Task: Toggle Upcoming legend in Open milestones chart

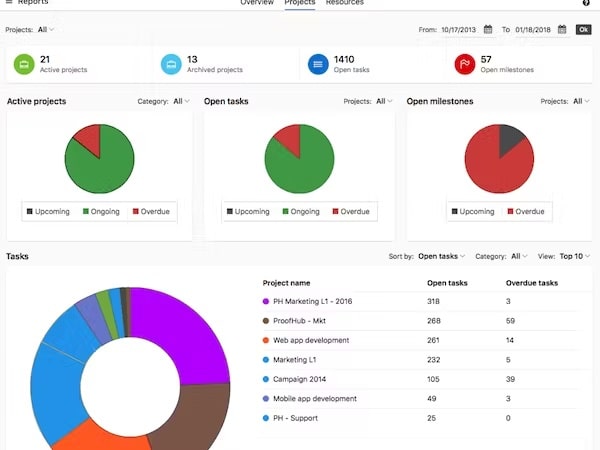Action: pyautogui.click(x=473, y=211)
